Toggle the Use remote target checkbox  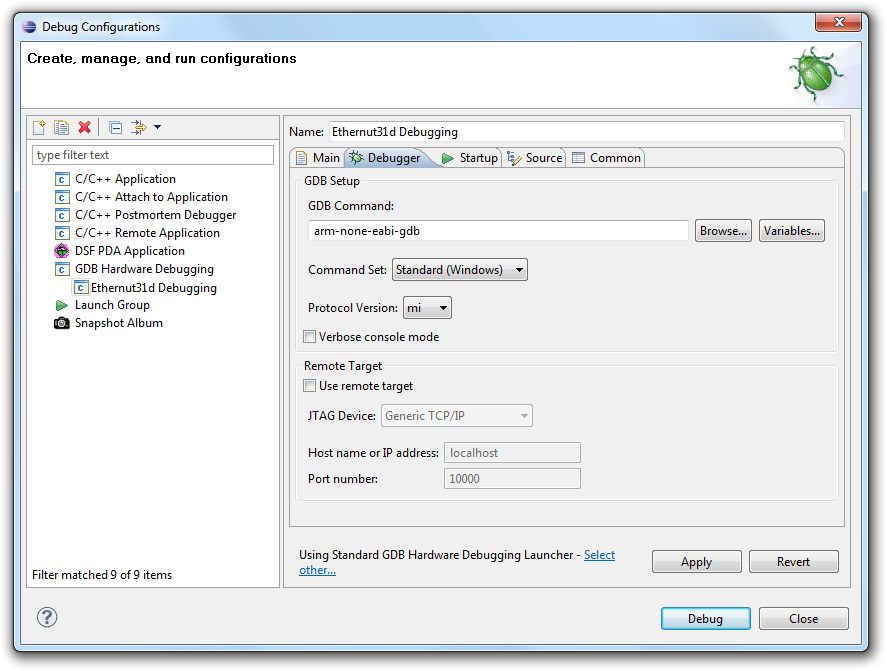pos(310,386)
